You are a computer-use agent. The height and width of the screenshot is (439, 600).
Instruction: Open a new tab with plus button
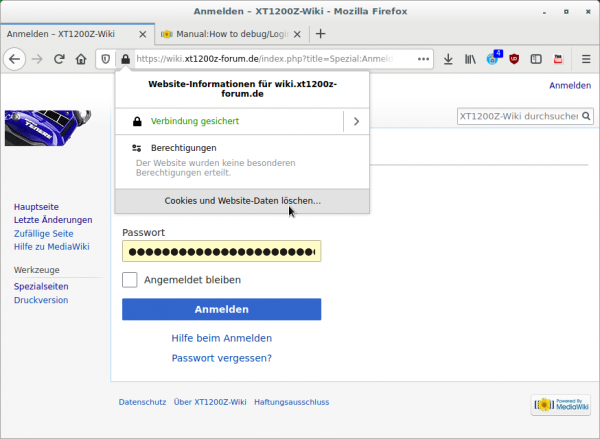click(x=321, y=33)
